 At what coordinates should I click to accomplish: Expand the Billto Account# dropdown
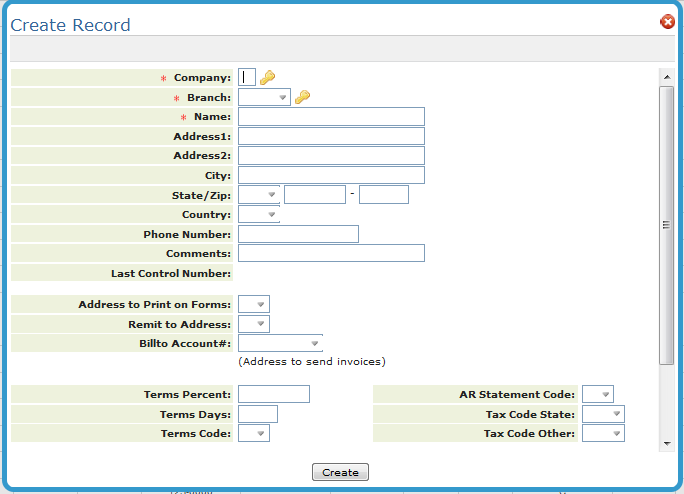[280, 344]
